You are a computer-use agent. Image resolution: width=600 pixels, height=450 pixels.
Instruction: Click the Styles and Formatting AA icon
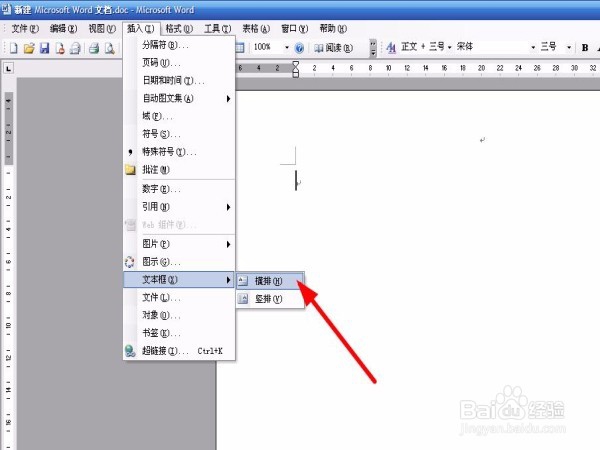coord(391,48)
